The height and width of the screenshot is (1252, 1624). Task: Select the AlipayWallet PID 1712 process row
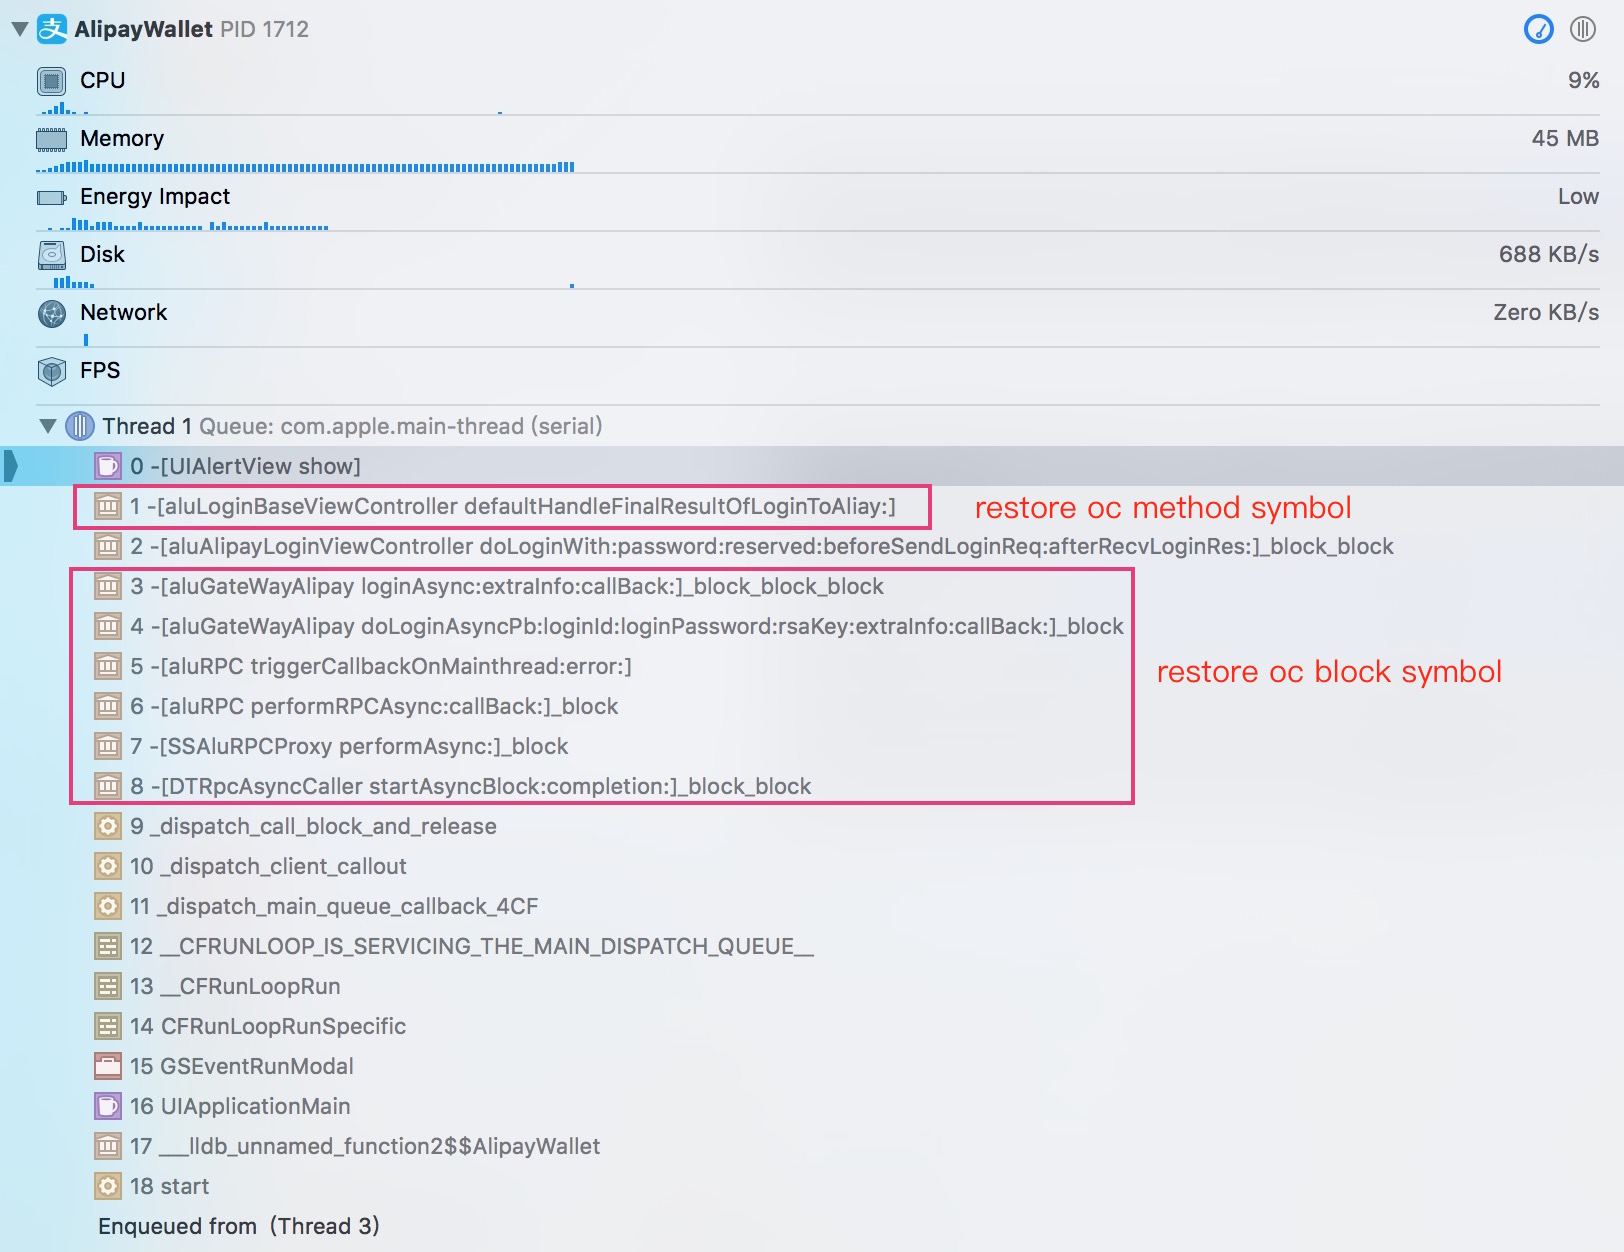pyautogui.click(x=812, y=29)
